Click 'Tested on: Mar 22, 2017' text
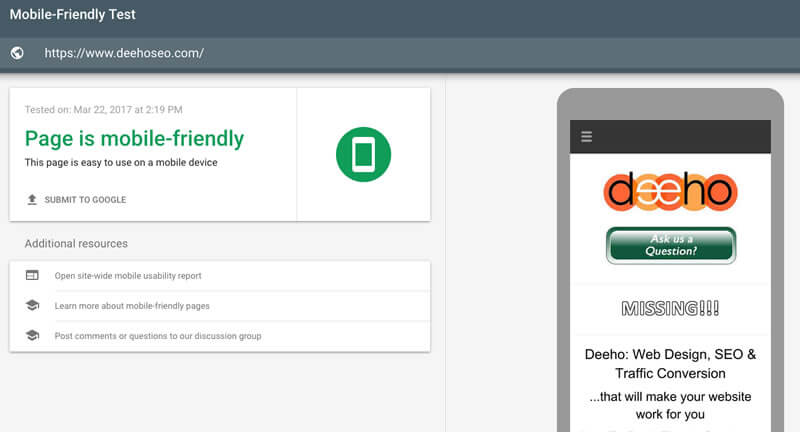 104,110
